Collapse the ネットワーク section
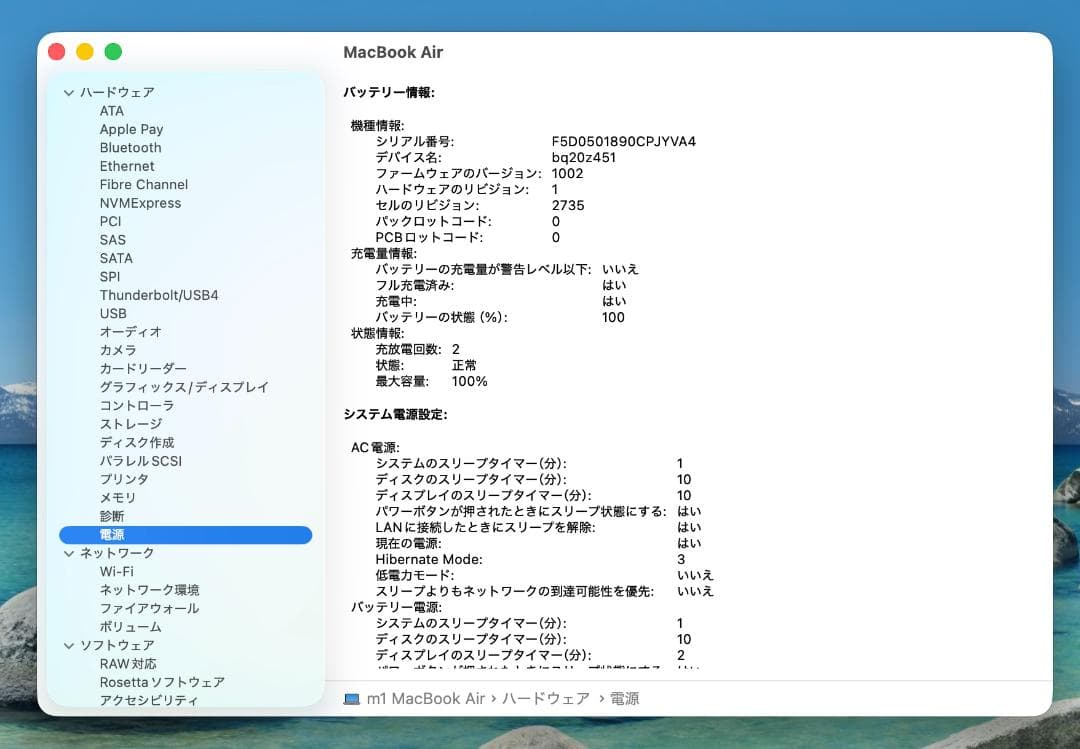Image resolution: width=1080 pixels, height=749 pixels. click(x=69, y=553)
